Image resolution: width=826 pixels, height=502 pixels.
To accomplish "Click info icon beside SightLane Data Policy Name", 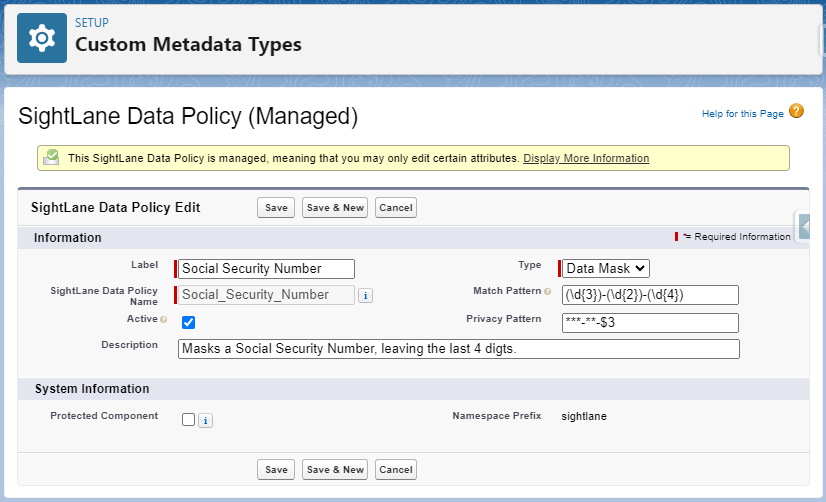I will click(x=366, y=296).
